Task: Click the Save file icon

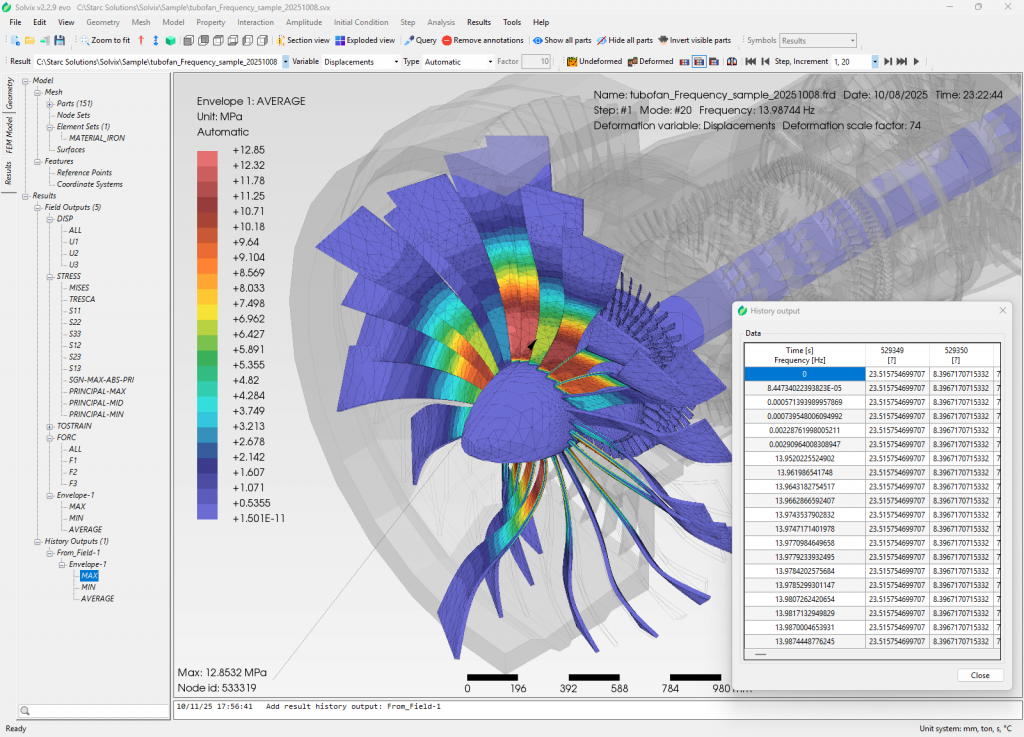Action: tap(60, 41)
